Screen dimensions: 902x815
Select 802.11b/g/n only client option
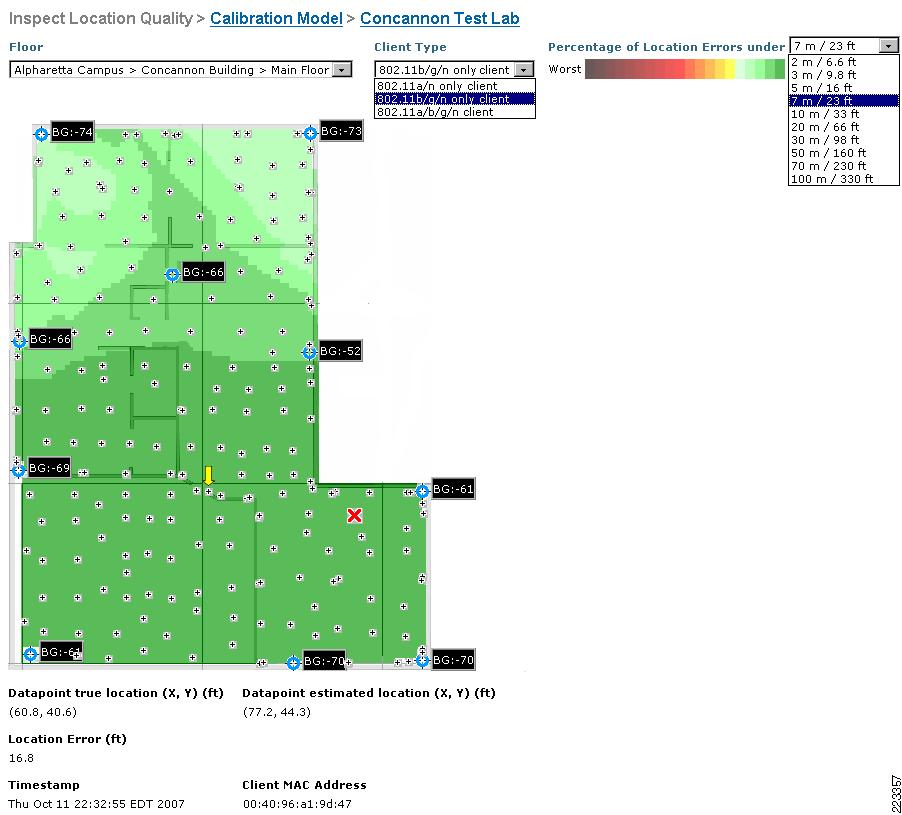coord(454,99)
